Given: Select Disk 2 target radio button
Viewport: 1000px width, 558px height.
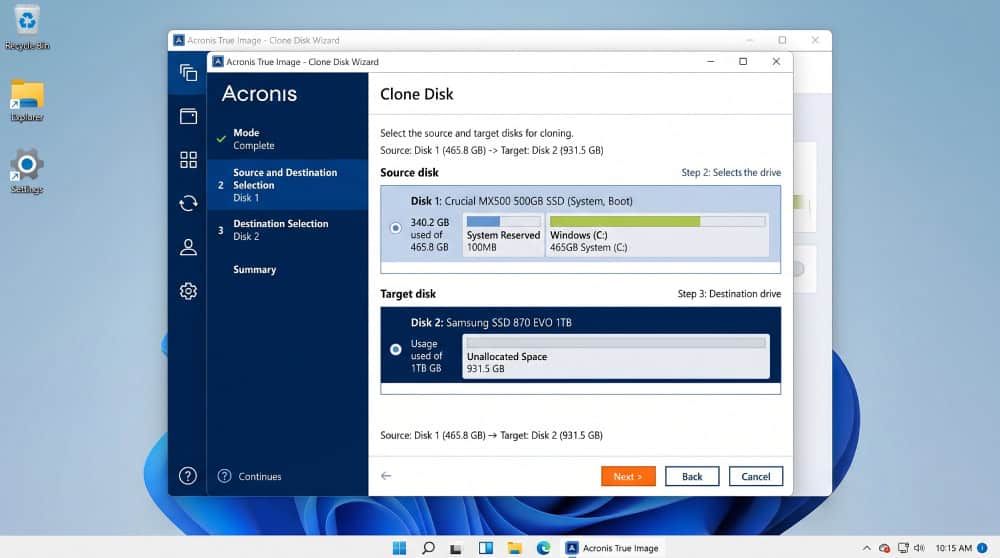Looking at the screenshot, I should point(395,349).
